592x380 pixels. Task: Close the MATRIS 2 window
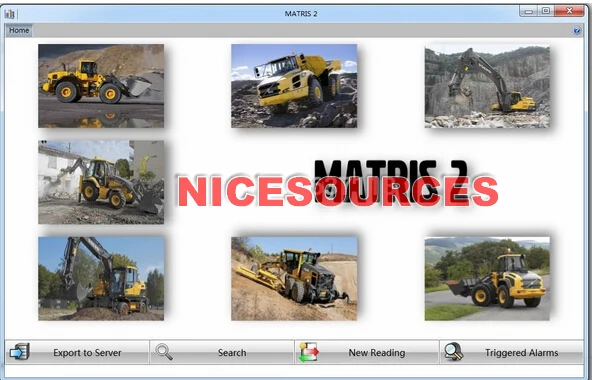coord(569,11)
